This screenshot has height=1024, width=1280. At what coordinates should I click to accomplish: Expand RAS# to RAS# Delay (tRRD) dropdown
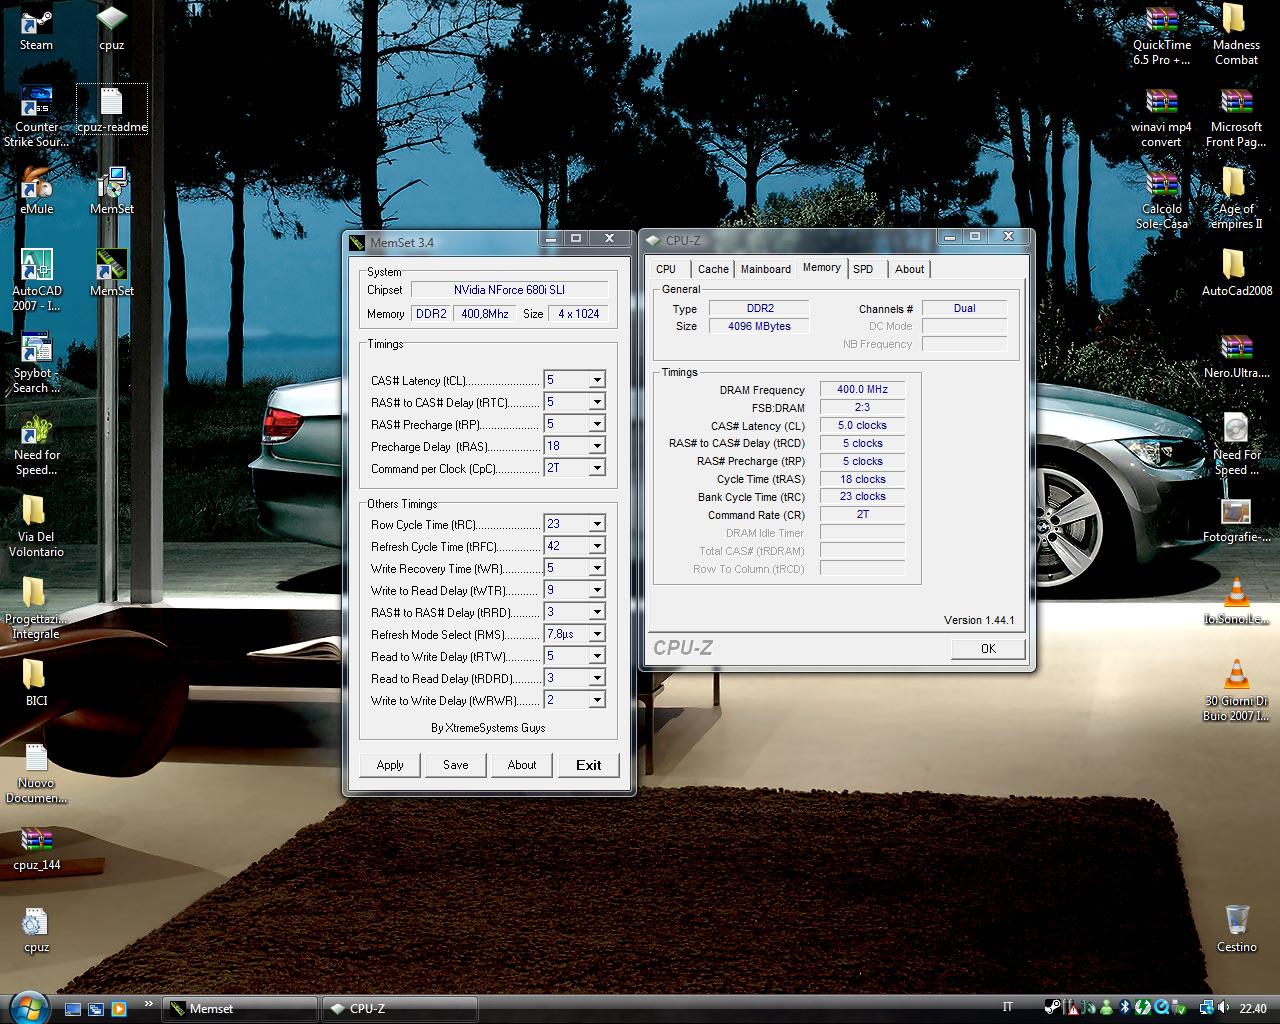point(597,612)
